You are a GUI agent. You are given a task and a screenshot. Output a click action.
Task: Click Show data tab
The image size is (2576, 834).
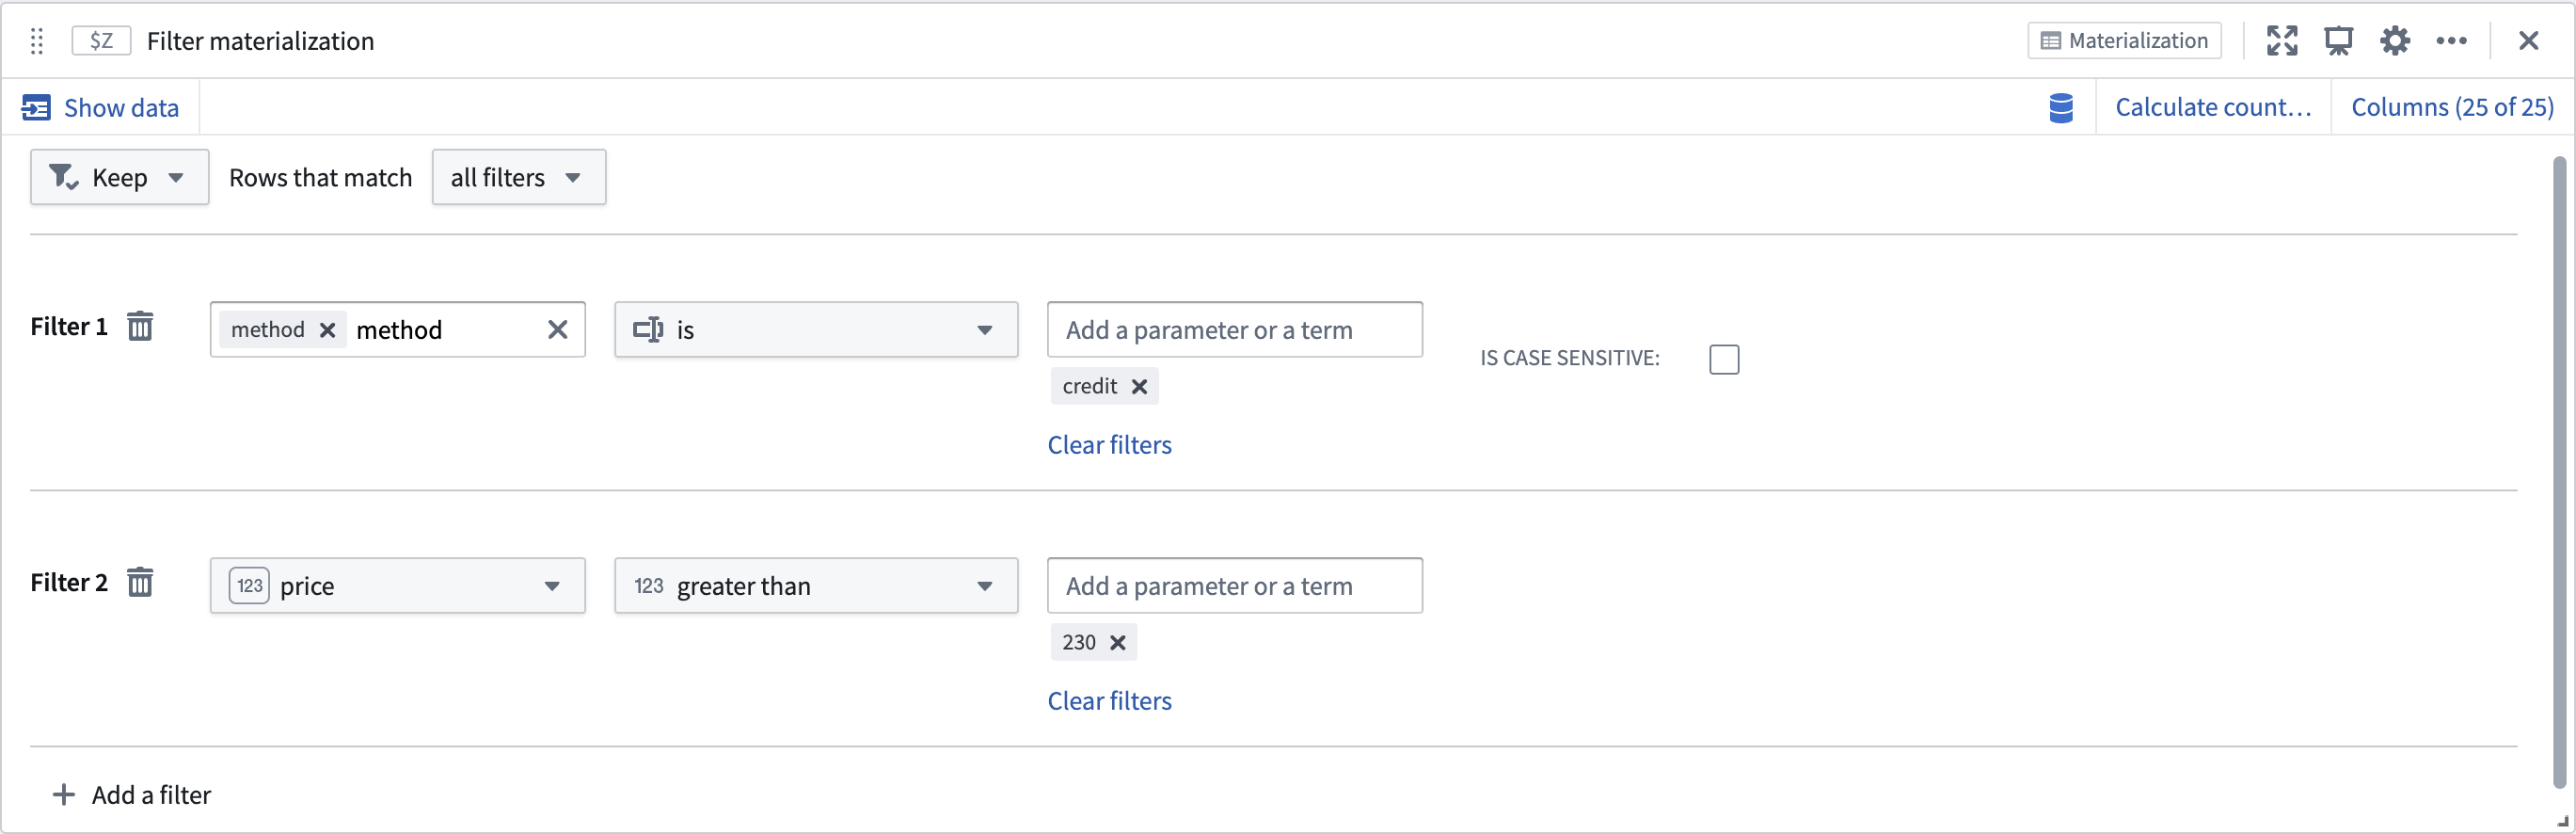pyautogui.click(x=101, y=108)
